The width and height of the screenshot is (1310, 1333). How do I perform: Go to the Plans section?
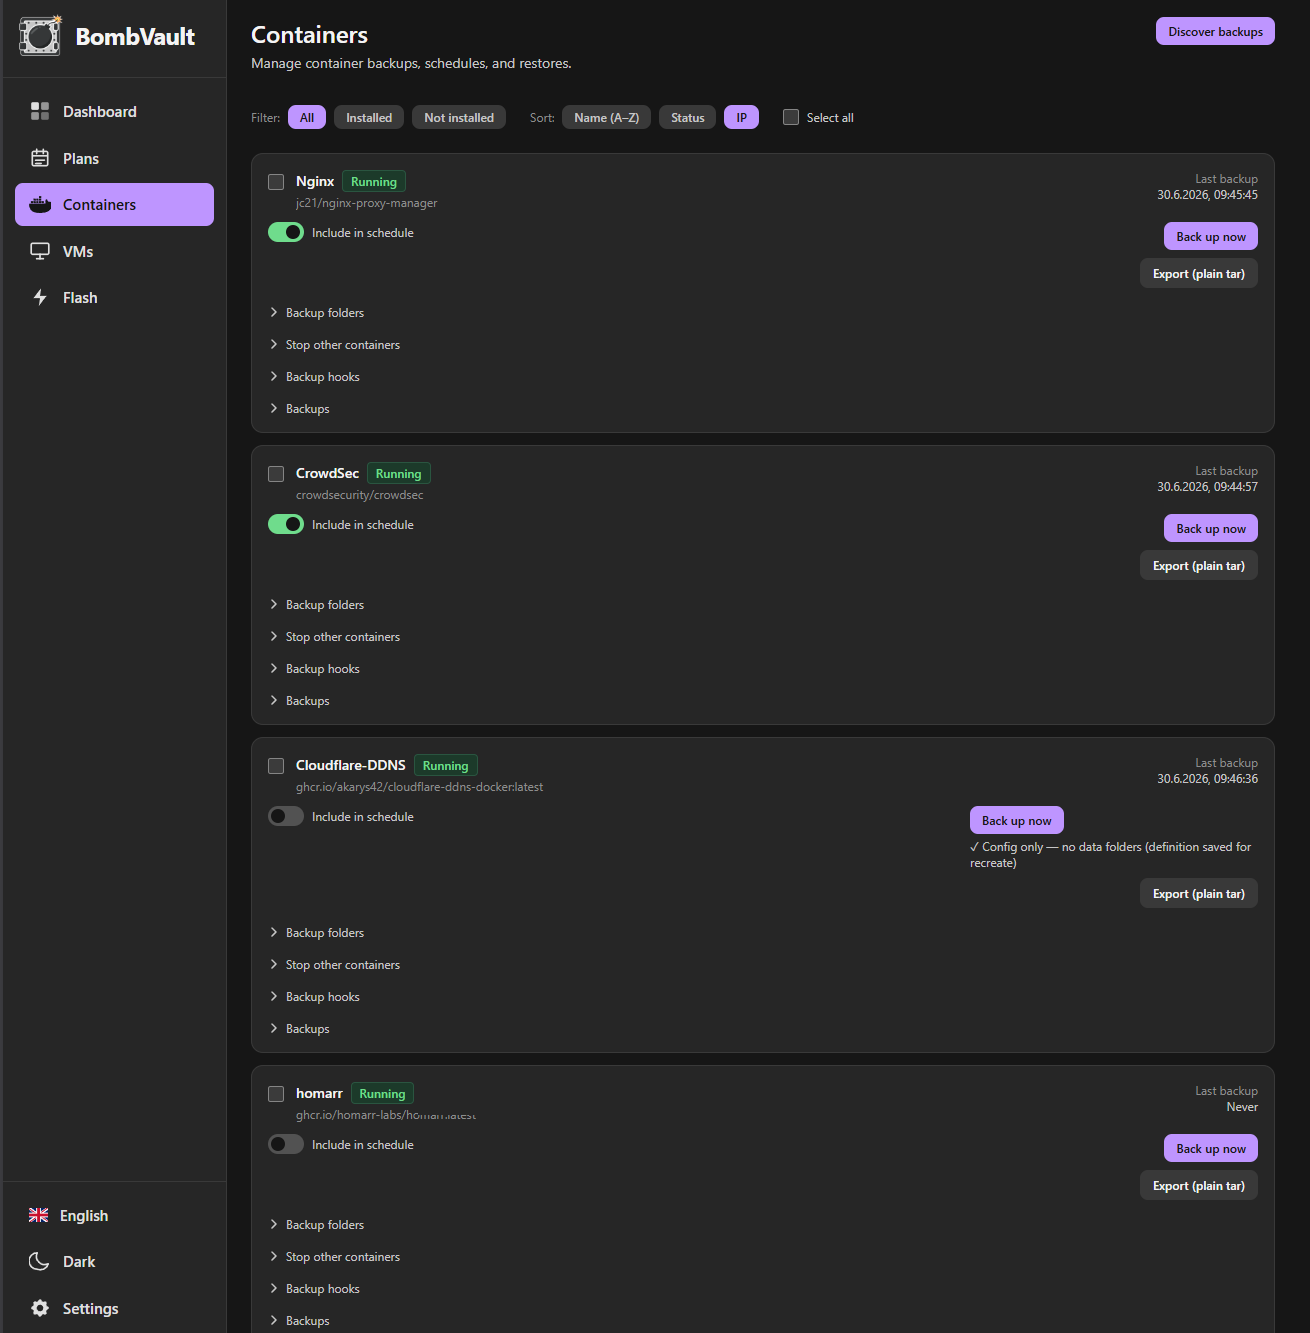114,158
